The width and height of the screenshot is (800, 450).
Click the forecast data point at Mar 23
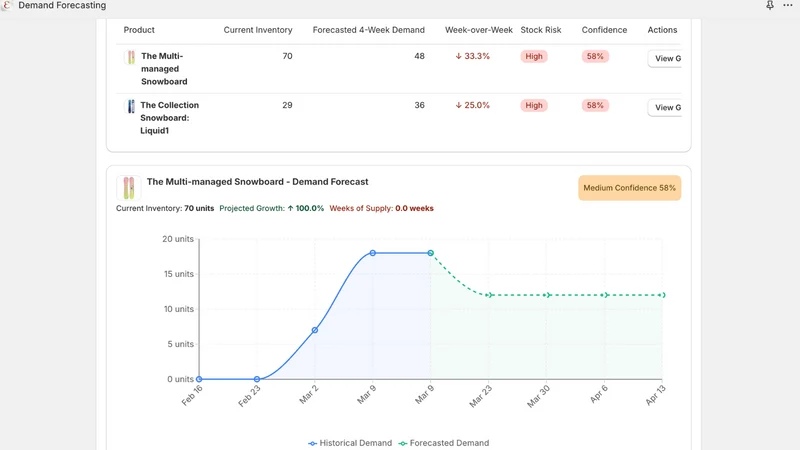tap(489, 295)
